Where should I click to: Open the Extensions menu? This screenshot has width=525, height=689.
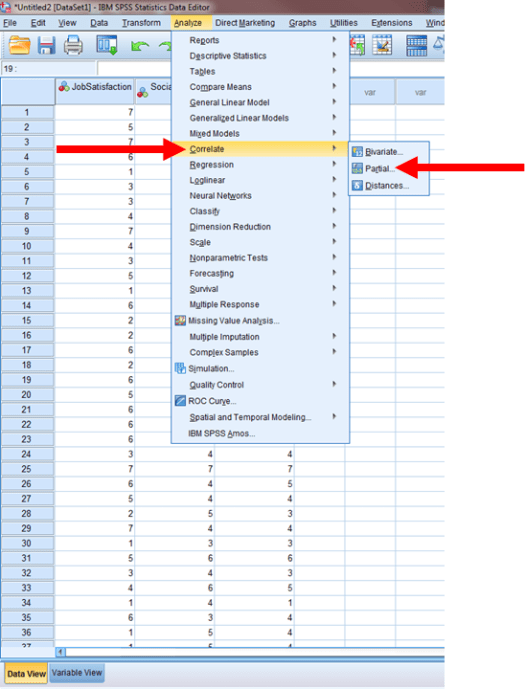tap(391, 23)
